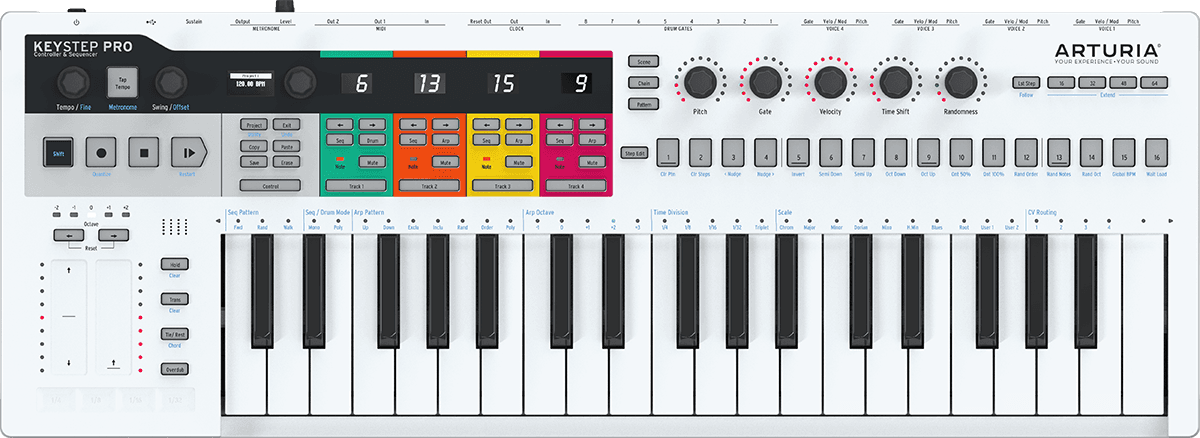This screenshot has height=438, width=1200.
Task: Click the Velocity encoder knob
Action: click(828, 82)
